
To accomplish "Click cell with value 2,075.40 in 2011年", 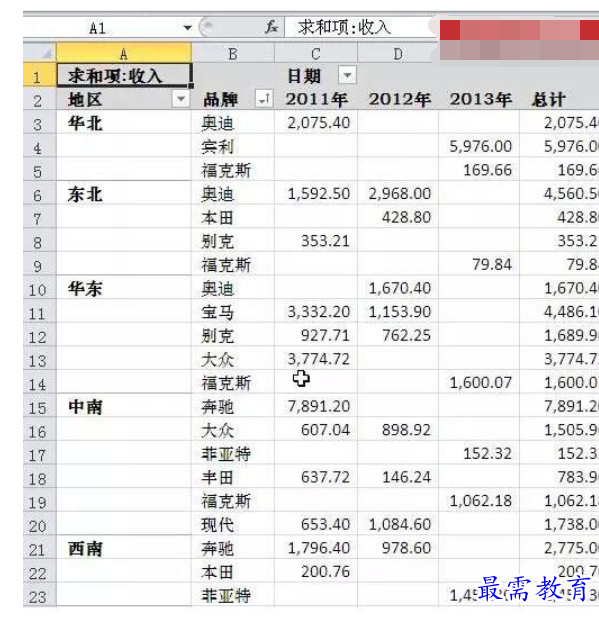I will [316, 123].
